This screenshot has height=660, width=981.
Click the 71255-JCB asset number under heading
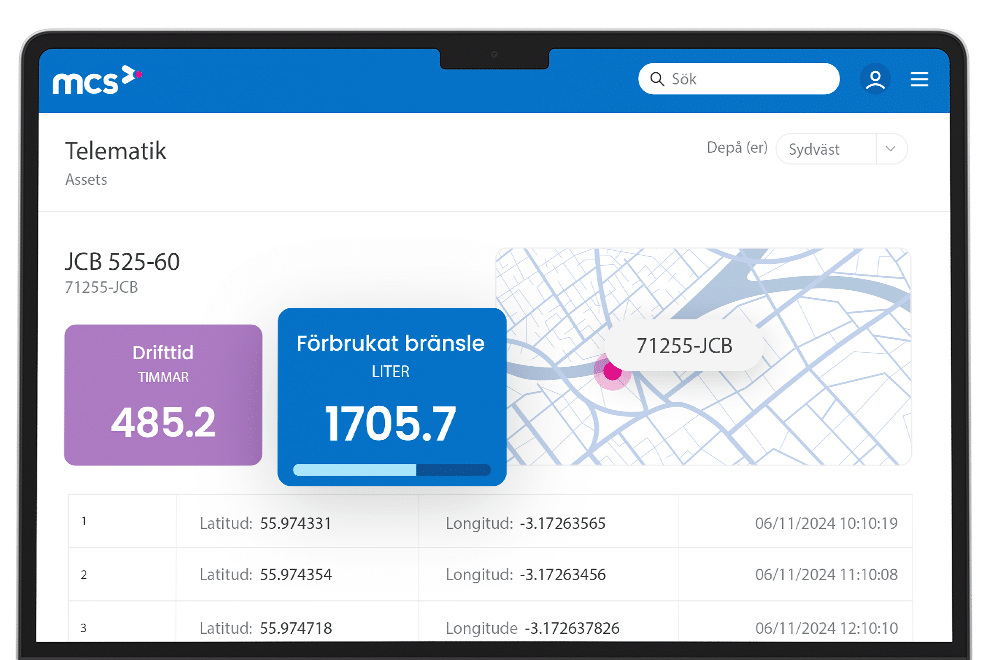tap(101, 287)
